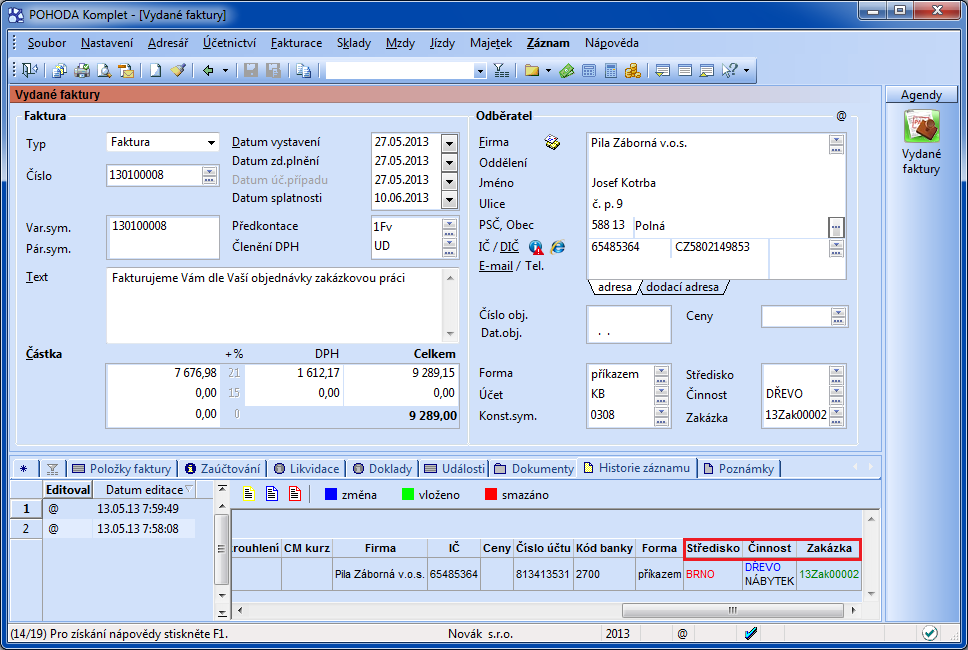Click into the Číslo field with 130100008

(155, 175)
